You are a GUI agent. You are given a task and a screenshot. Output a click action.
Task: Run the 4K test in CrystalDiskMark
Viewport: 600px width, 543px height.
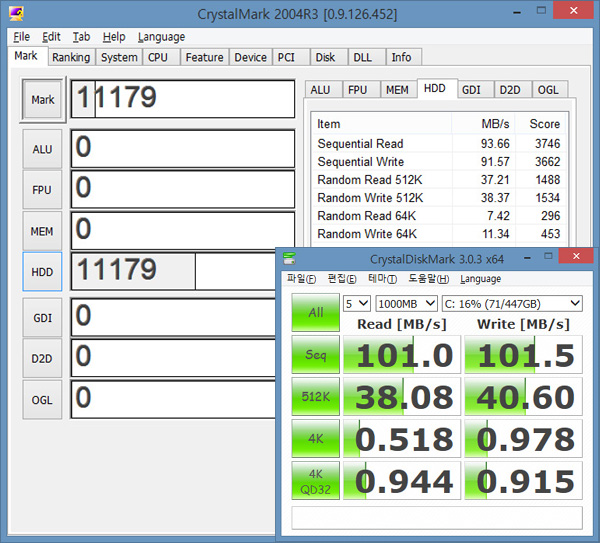[x=315, y=439]
